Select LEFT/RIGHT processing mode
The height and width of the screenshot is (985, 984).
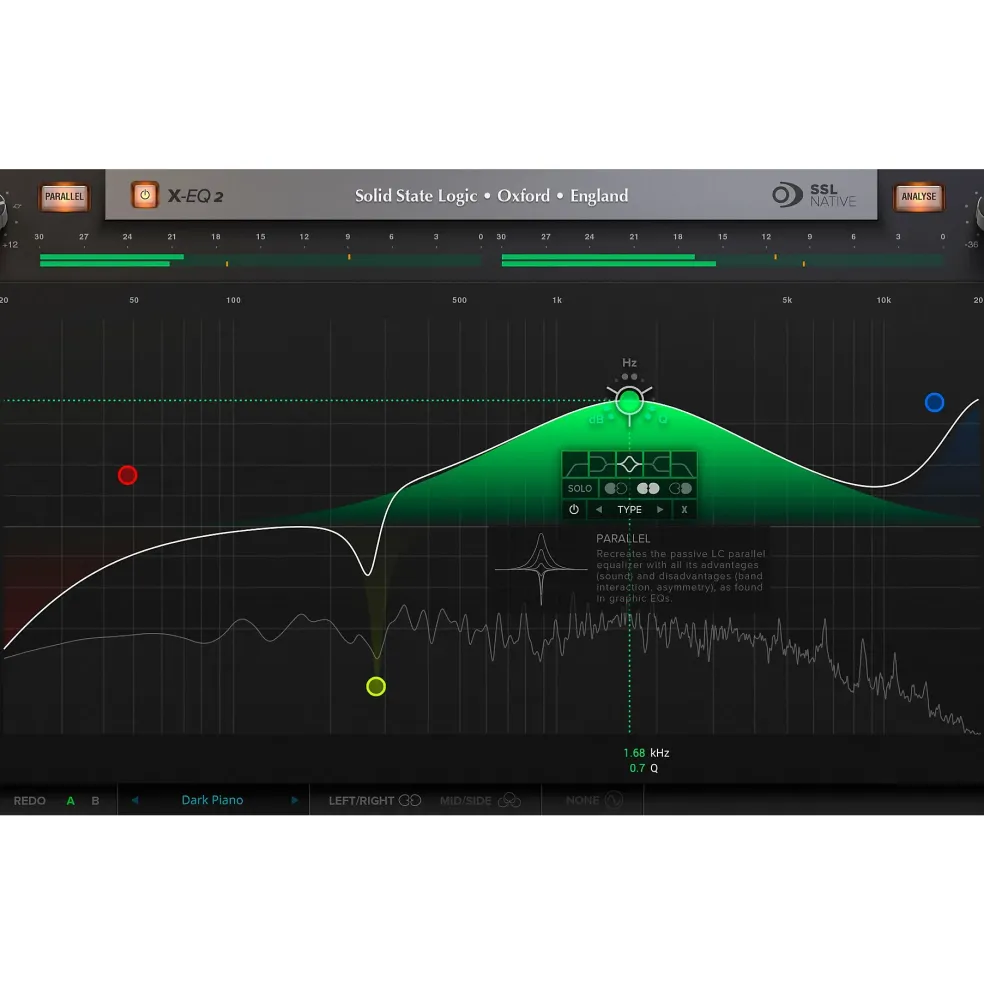click(374, 800)
